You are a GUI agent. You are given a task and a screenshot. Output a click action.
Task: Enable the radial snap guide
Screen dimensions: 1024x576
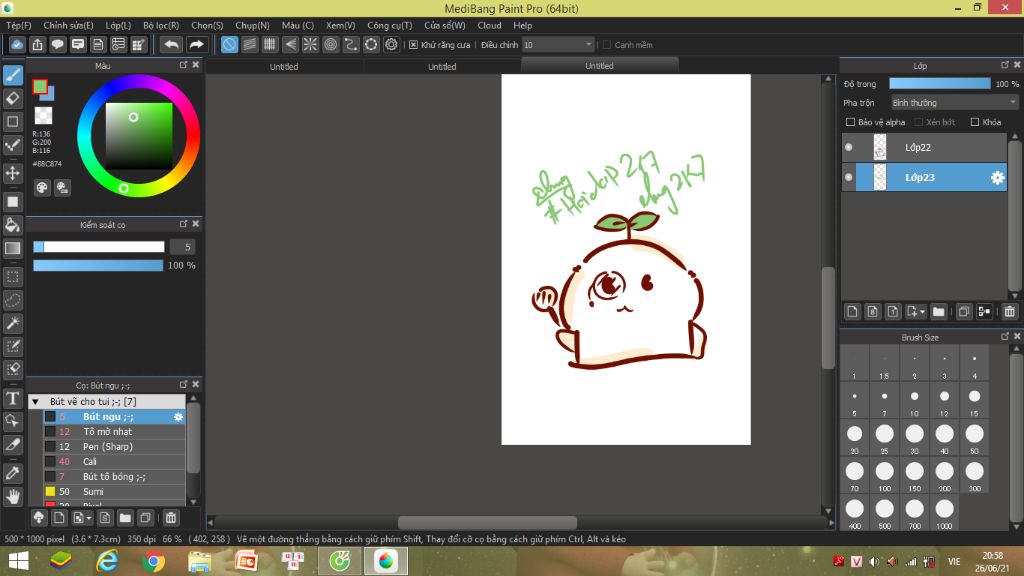coord(310,44)
